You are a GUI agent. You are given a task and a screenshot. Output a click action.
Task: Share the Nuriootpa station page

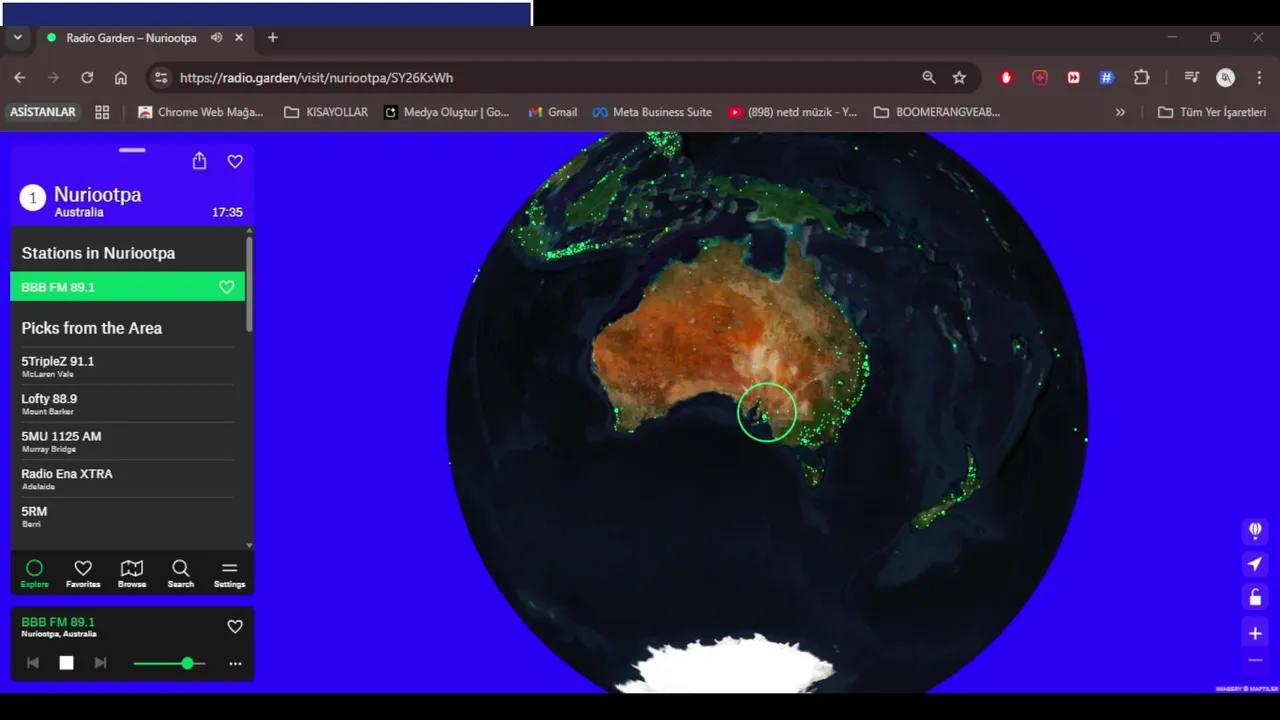coord(199,161)
